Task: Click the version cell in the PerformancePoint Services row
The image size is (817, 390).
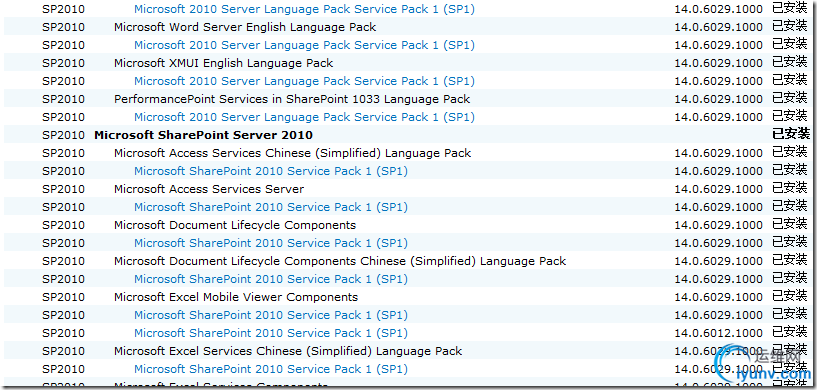Action: (719, 99)
